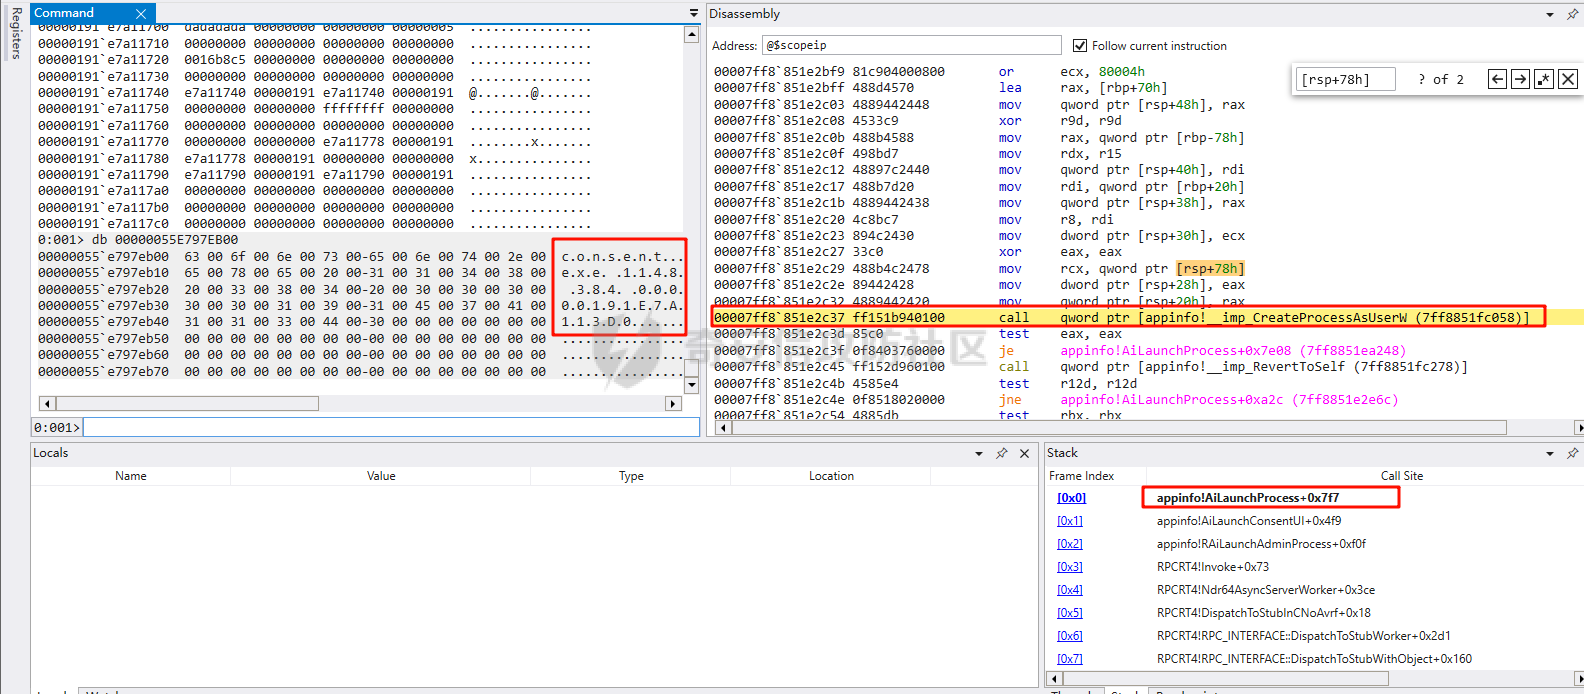Open Locals panel options dropdown
The height and width of the screenshot is (694, 1584).
(979, 453)
